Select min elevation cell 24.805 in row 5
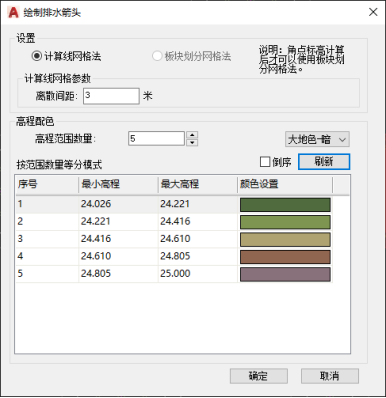This screenshot has width=386, height=398. point(118,274)
